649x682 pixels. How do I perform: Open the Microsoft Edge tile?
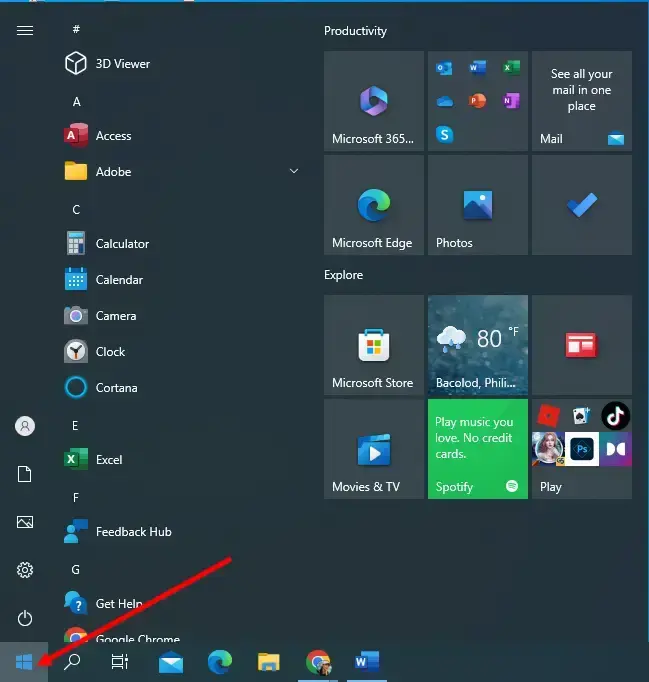[374, 205]
